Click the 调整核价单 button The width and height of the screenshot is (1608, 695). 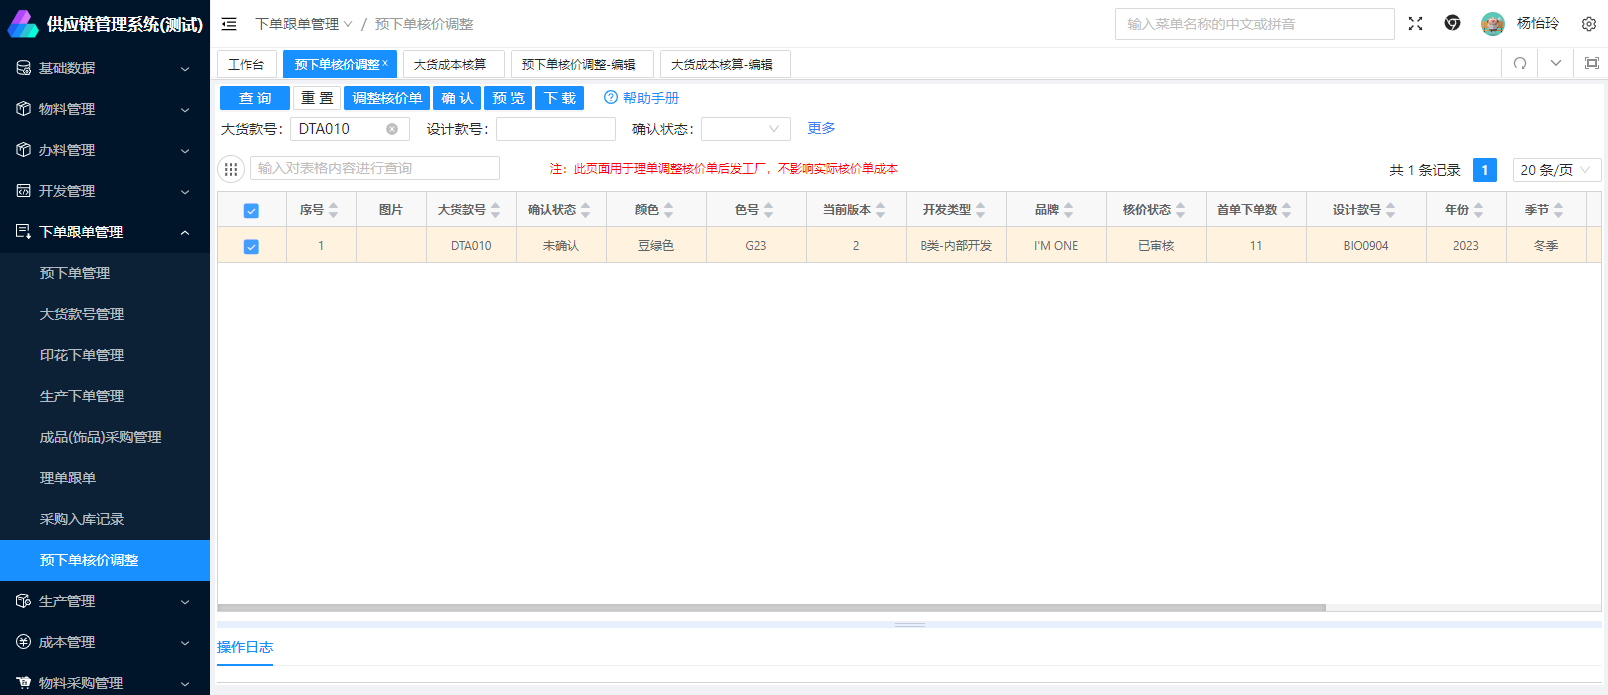[387, 98]
